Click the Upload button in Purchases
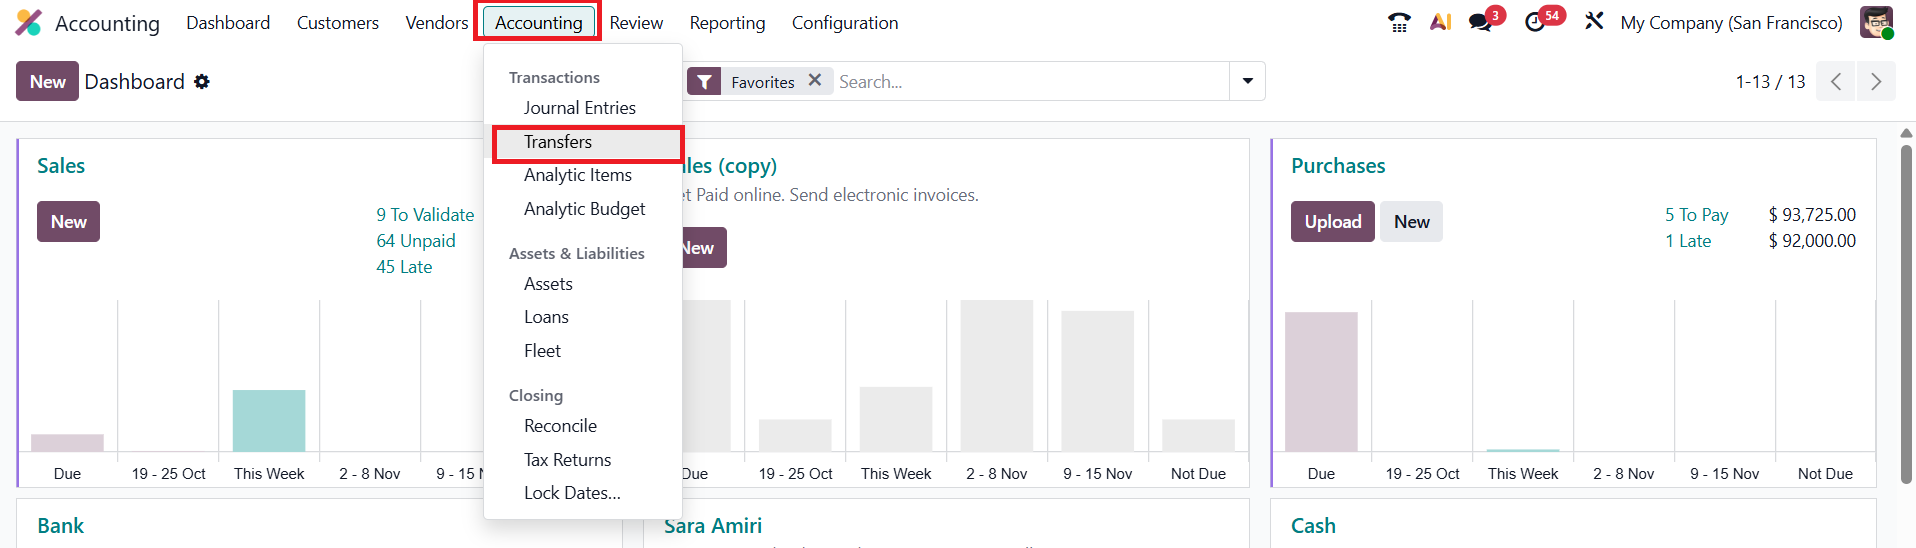The image size is (1916, 548). (x=1332, y=222)
